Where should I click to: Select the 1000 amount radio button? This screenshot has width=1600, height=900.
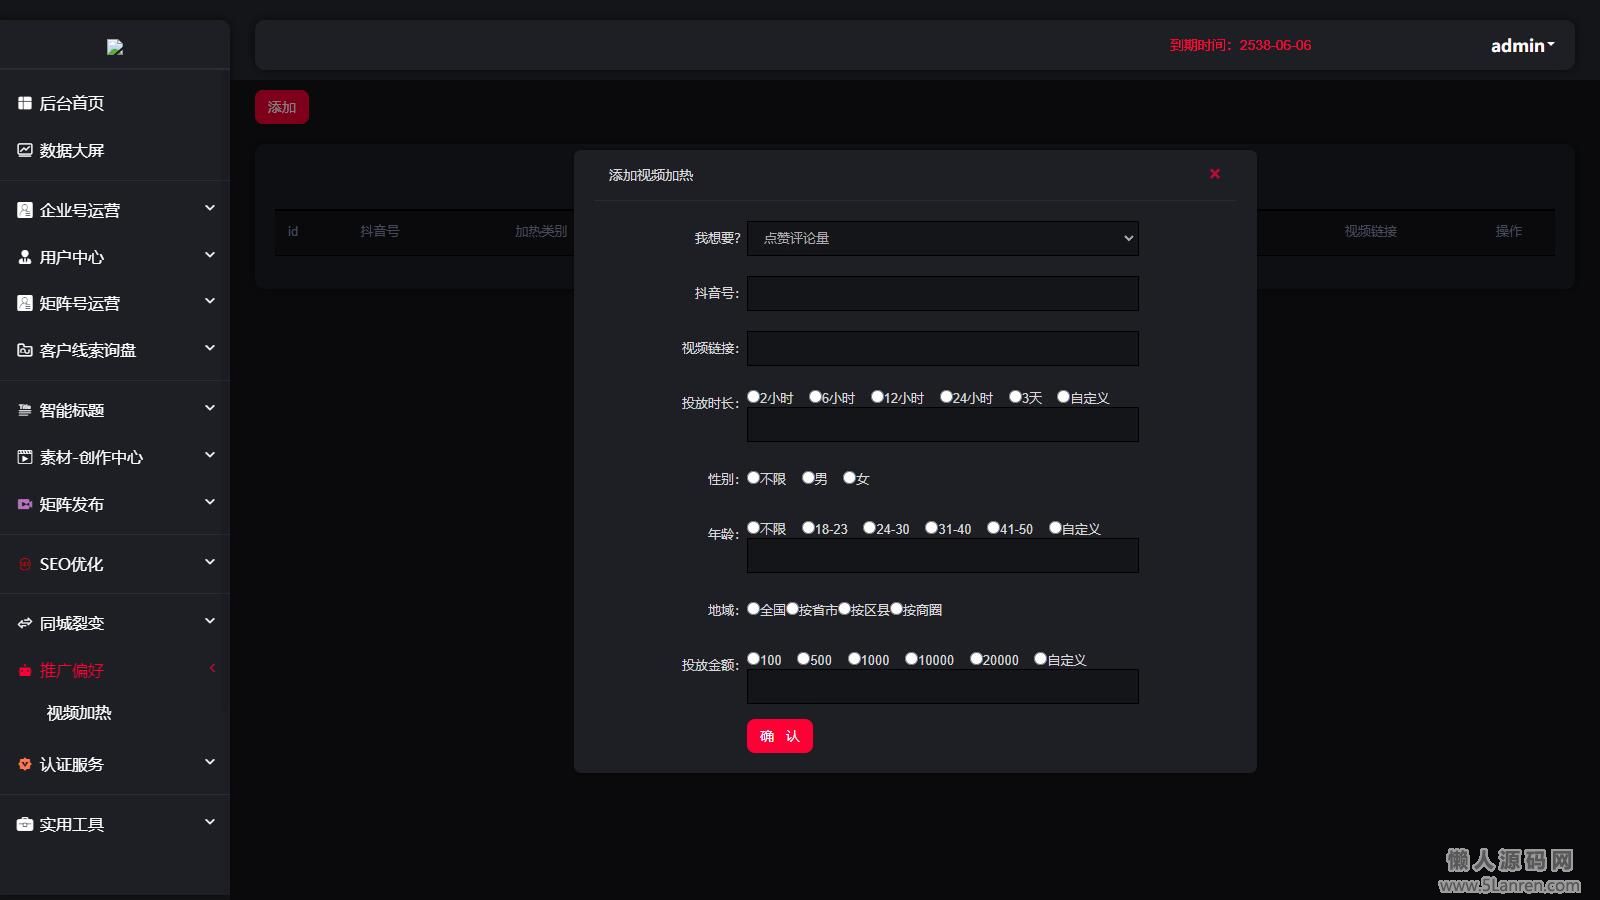tap(854, 659)
